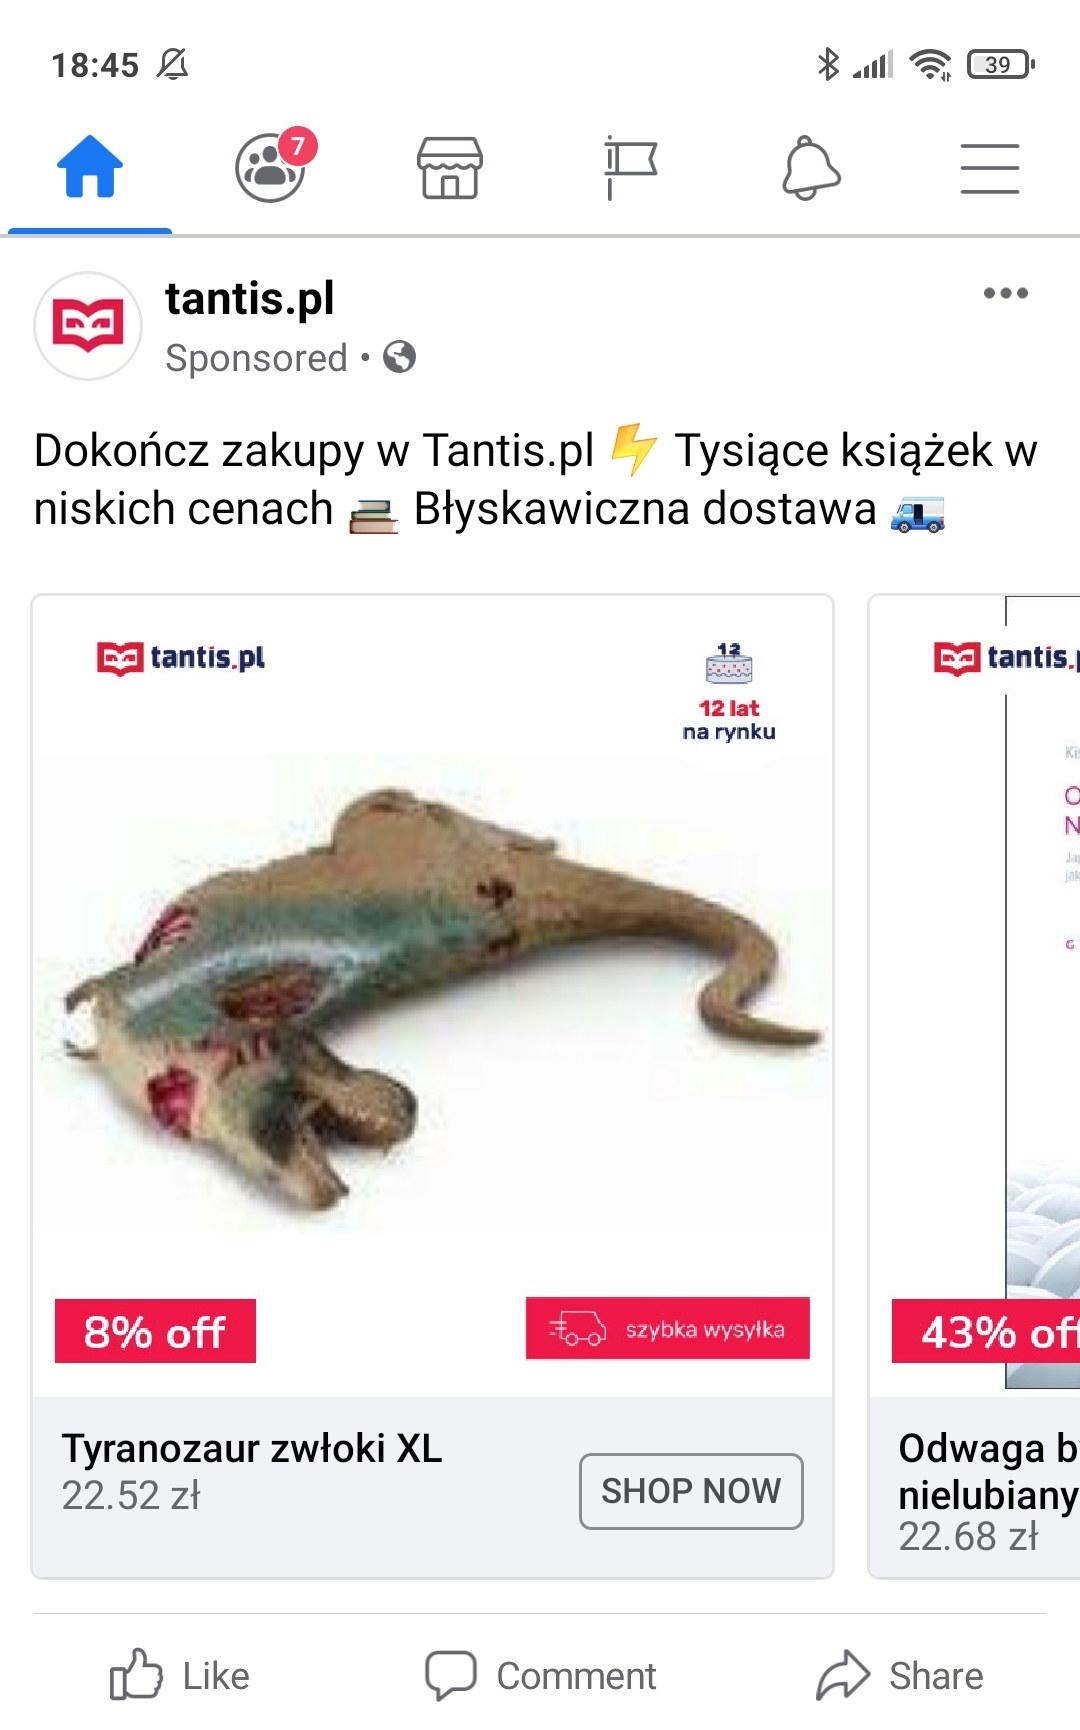1080x1730 pixels.
Task: Tap the public globe audience icon
Action: (x=399, y=357)
